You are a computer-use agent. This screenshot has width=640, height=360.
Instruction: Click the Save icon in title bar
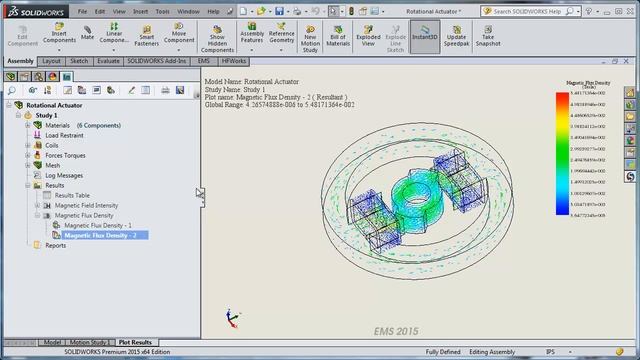point(279,11)
